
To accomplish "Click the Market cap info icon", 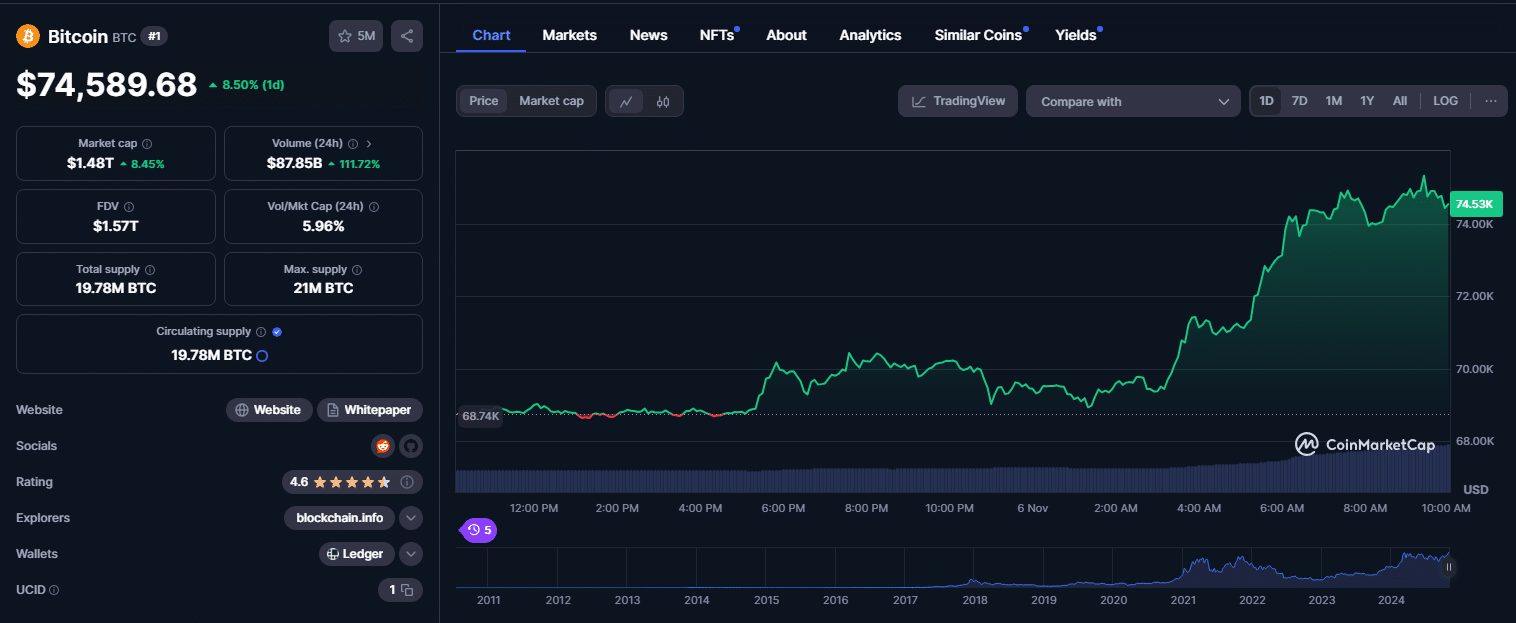I will pos(147,144).
